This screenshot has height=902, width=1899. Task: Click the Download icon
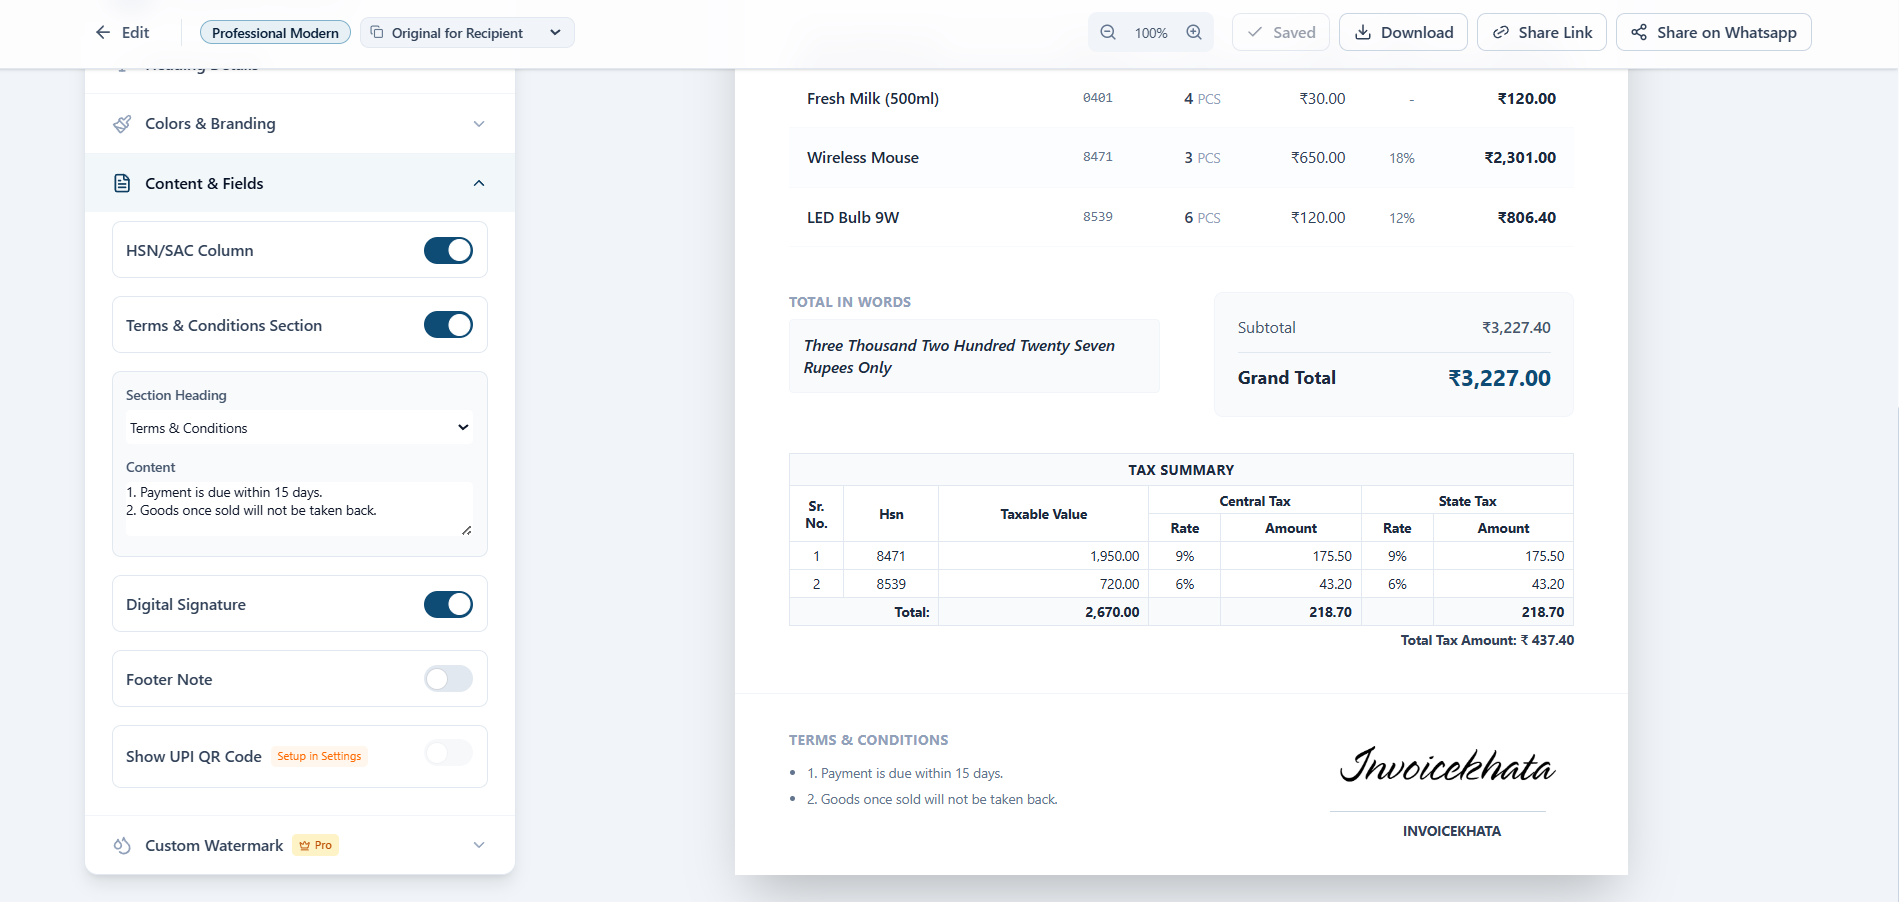(1363, 32)
